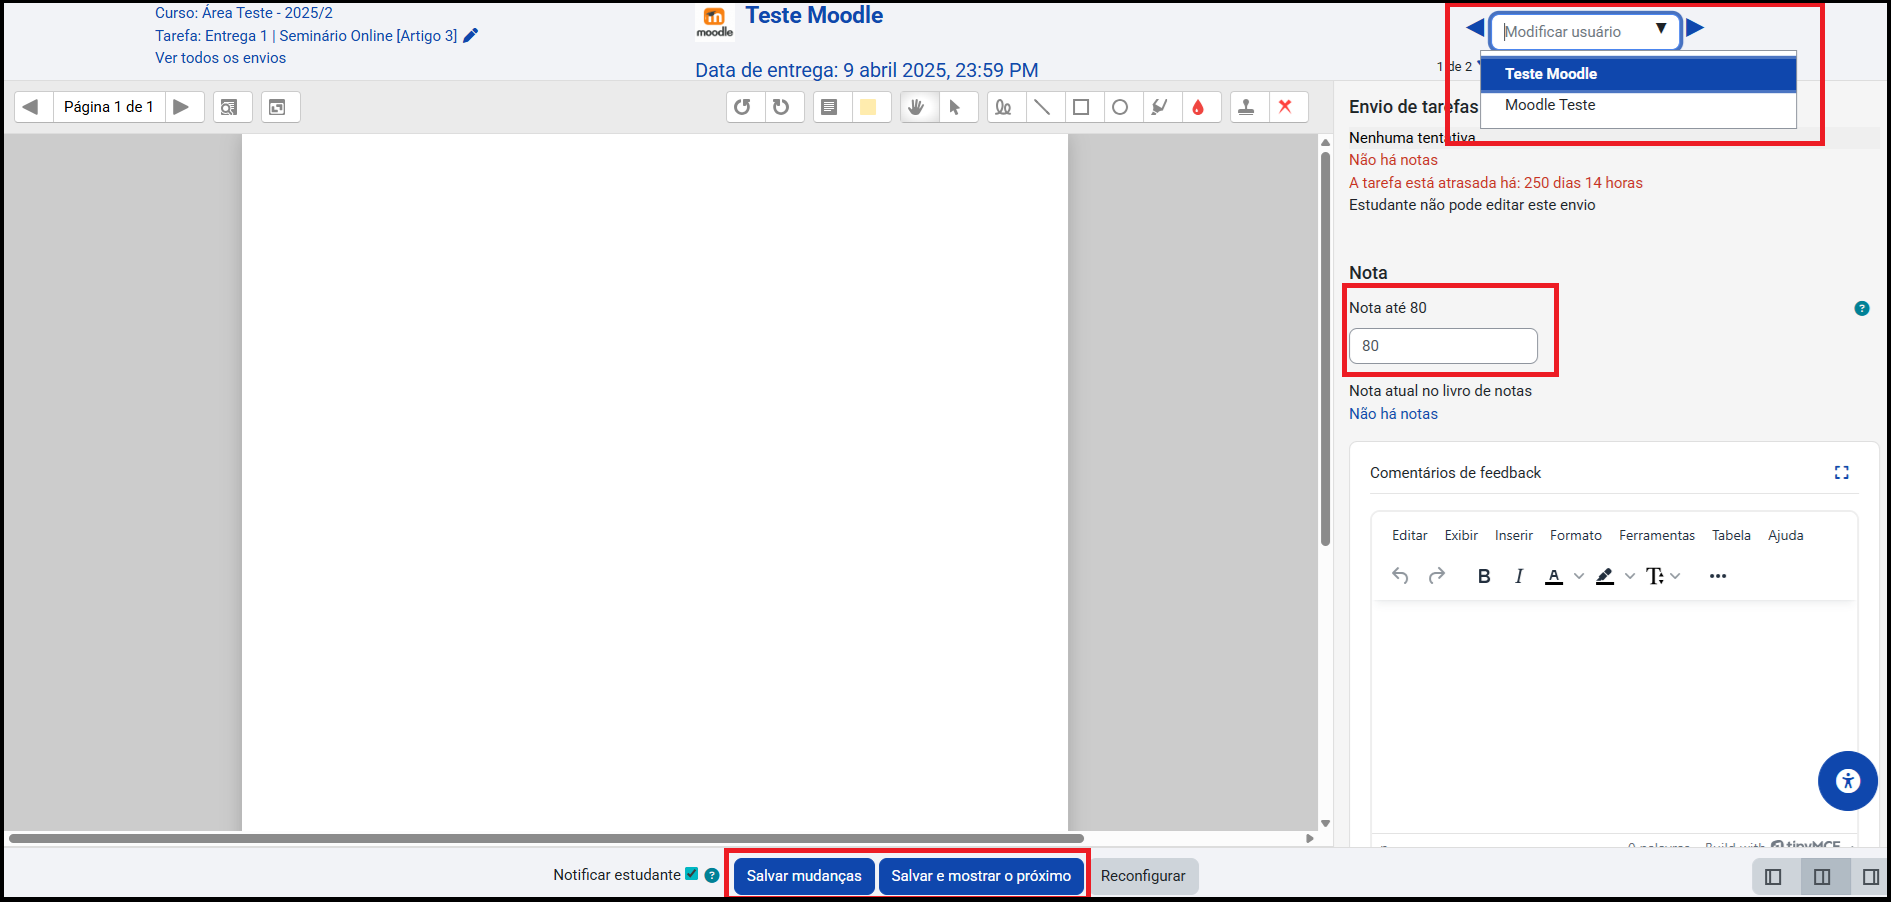The width and height of the screenshot is (1891, 902).
Task: Open the Modificar usuário dropdown
Action: point(1585,31)
